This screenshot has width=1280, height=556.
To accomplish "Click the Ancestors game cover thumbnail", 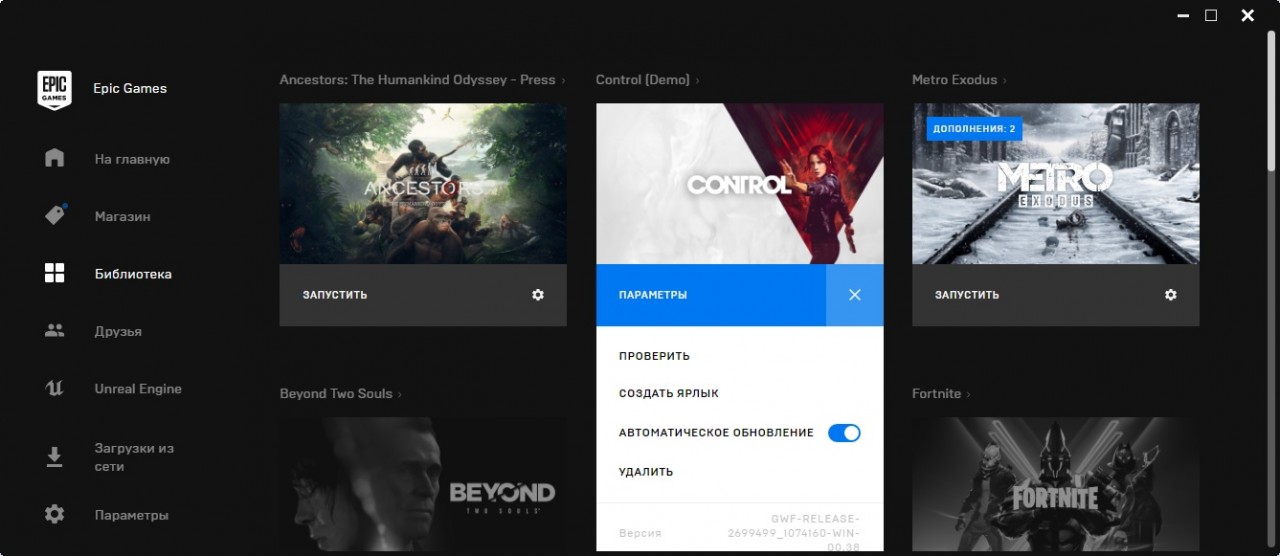I will (x=423, y=184).
